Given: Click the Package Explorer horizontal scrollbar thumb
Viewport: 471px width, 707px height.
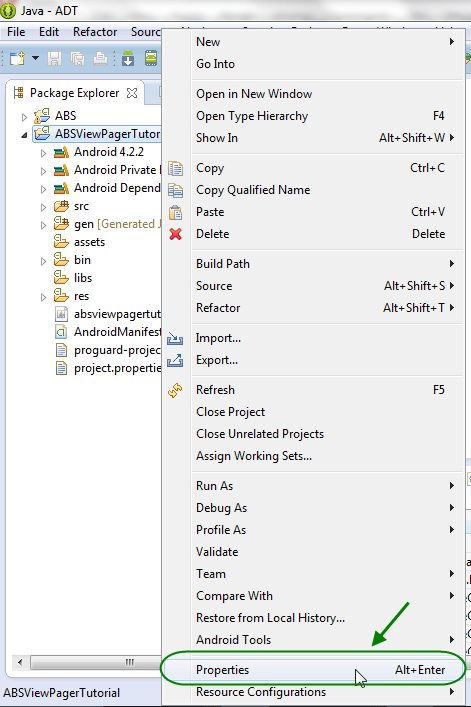Looking at the screenshot, I should coord(96,662).
